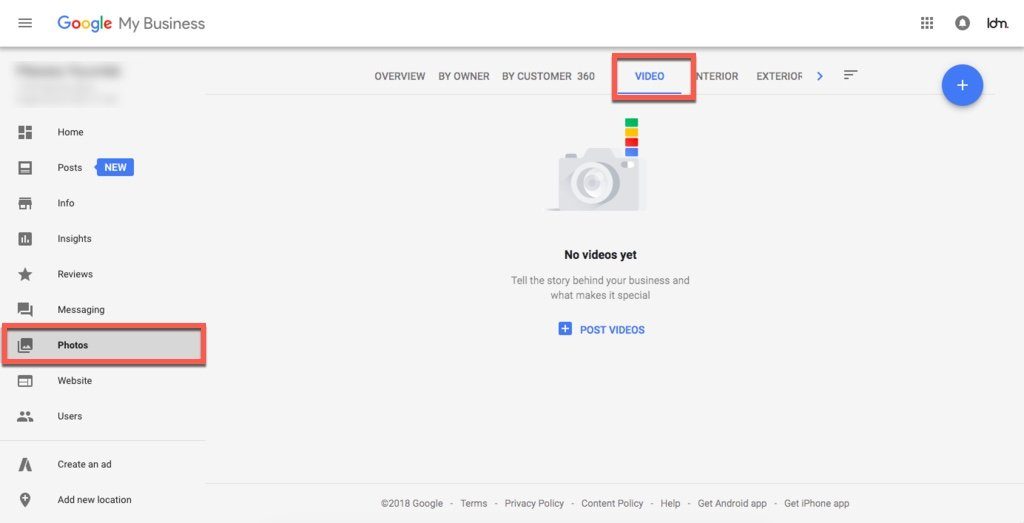The height and width of the screenshot is (523, 1024).
Task: Click the Post Videos link
Action: [x=612, y=330]
